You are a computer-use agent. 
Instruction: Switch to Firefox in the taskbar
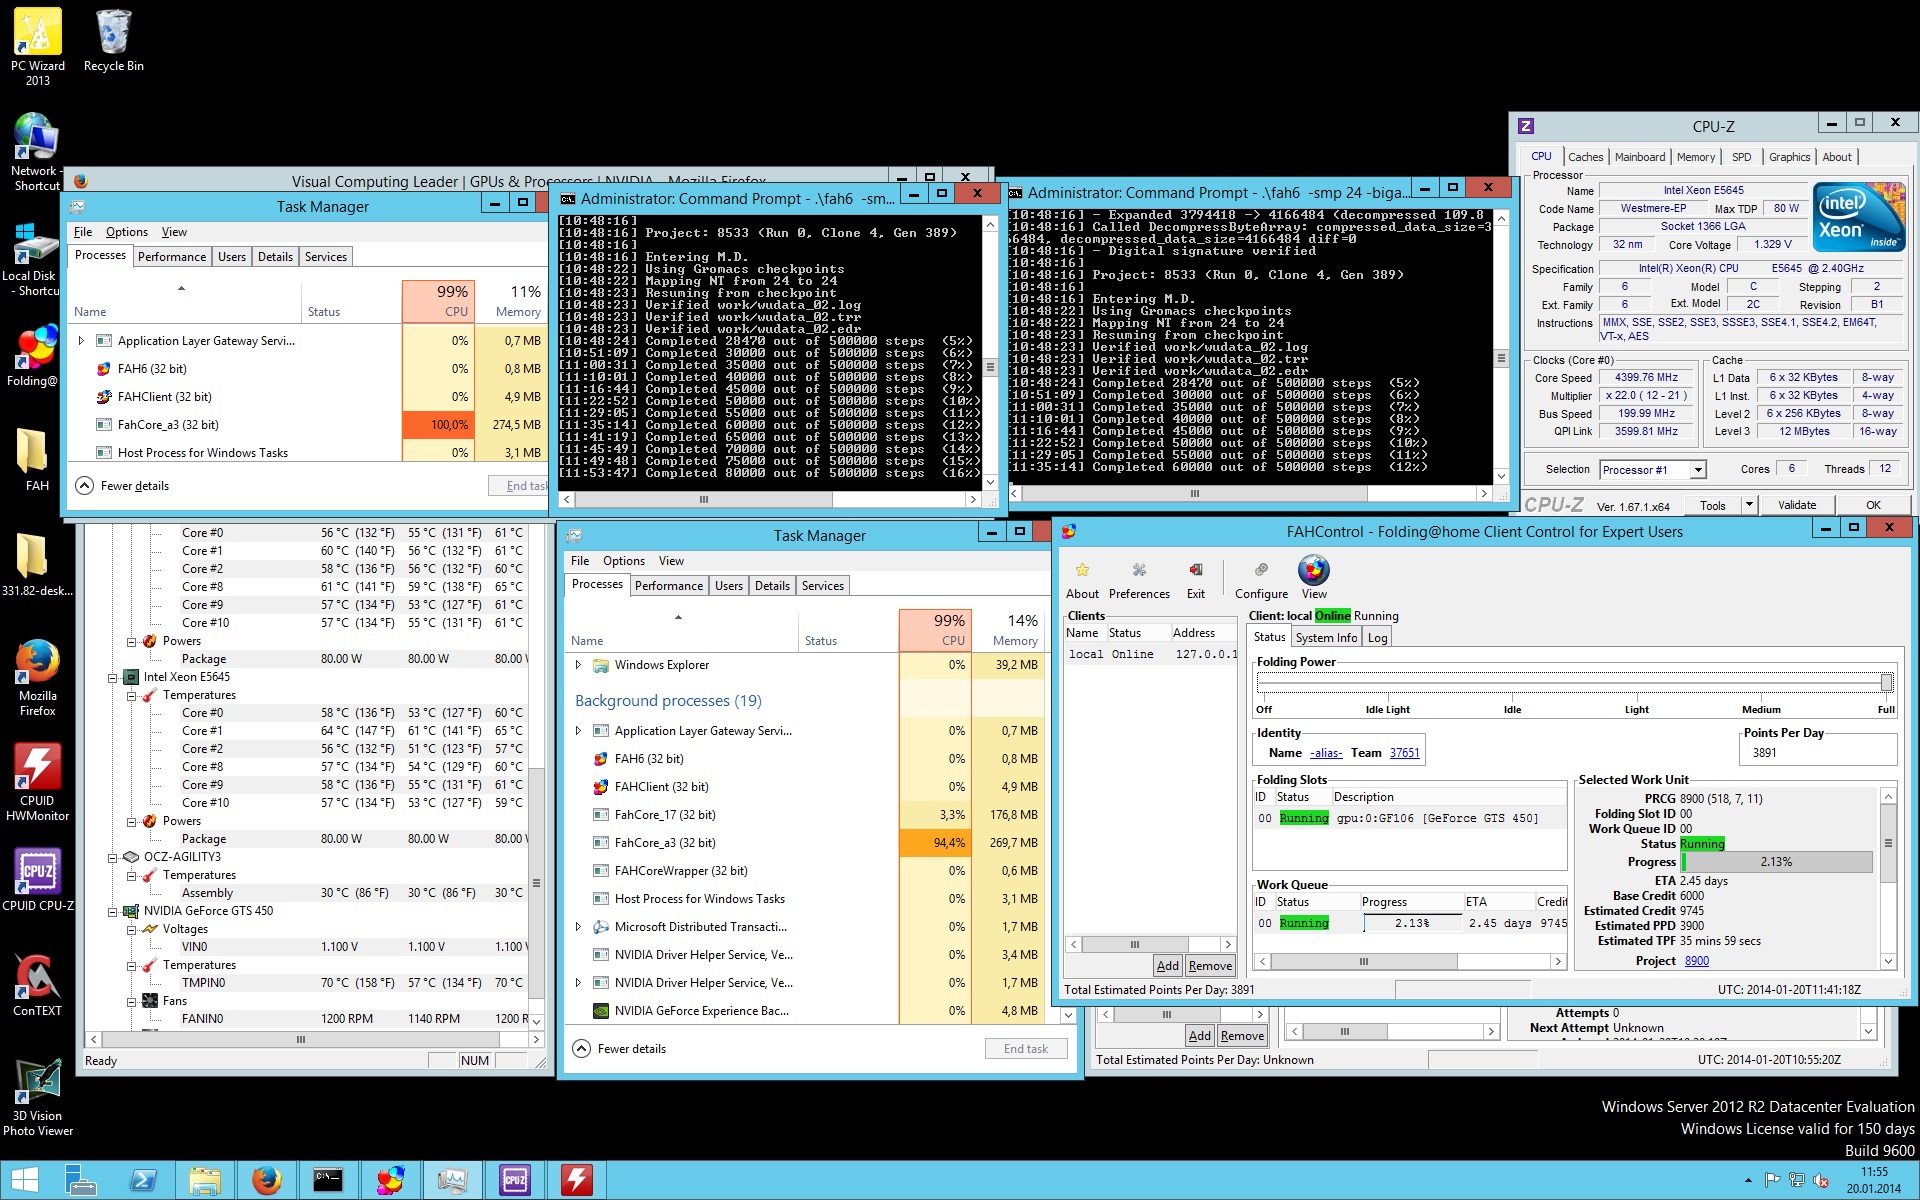point(267,1180)
